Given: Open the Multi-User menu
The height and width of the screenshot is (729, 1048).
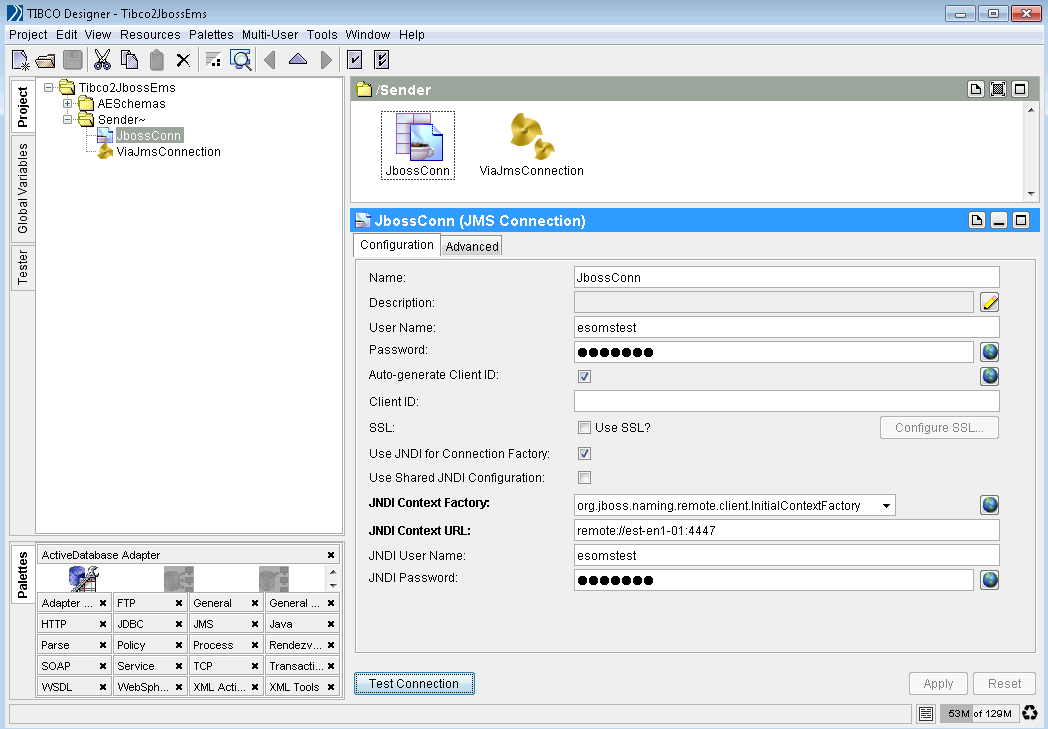Looking at the screenshot, I should pos(270,35).
